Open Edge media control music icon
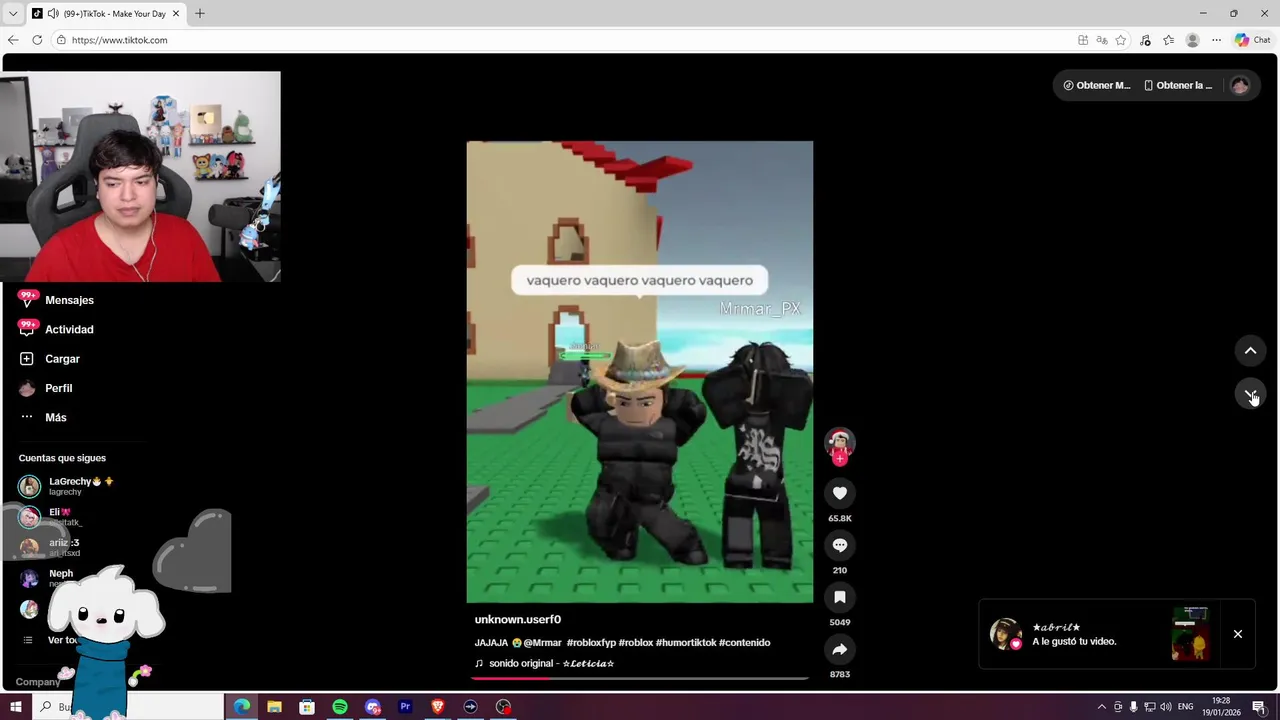Viewport: 1280px width, 720px height. [x=1145, y=40]
